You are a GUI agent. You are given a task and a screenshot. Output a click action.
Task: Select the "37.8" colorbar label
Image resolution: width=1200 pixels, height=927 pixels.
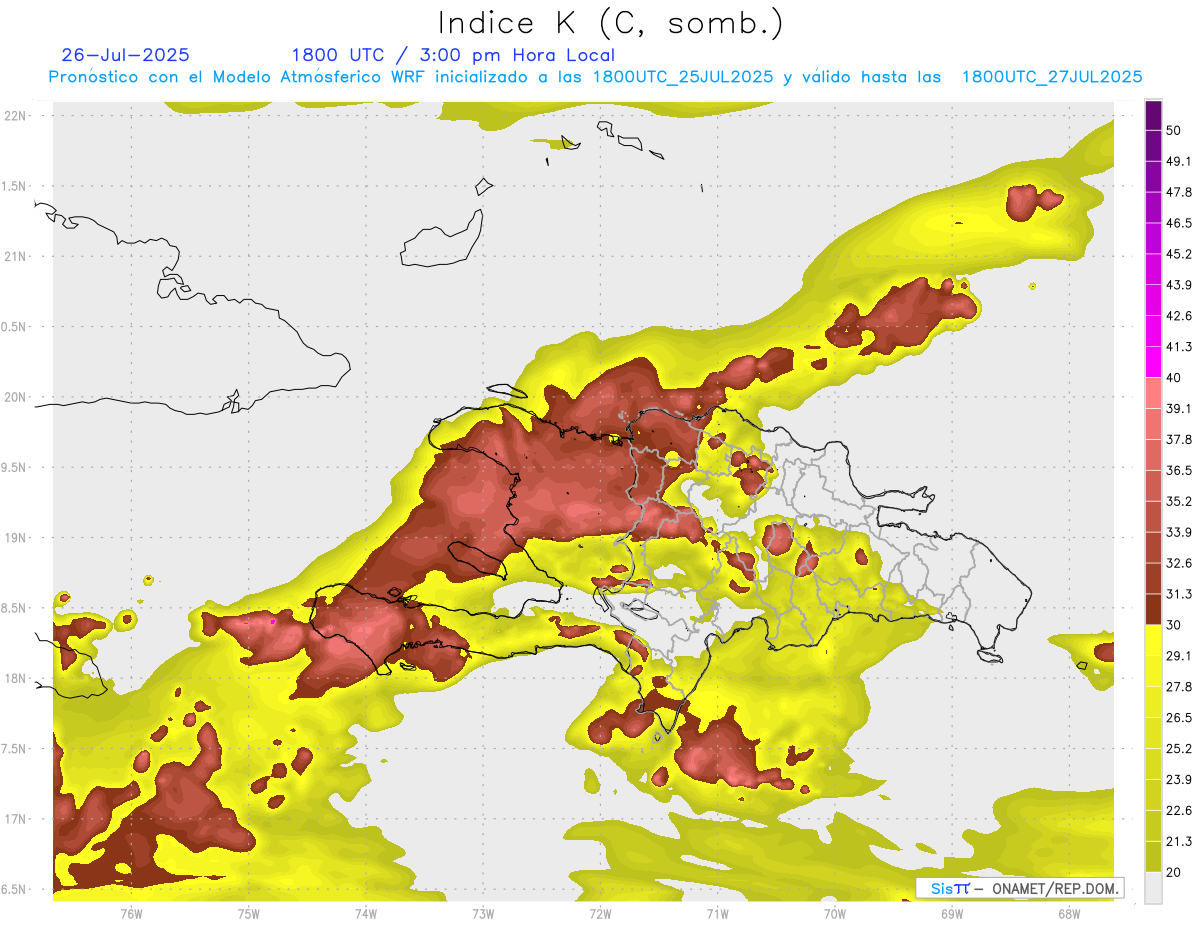pyautogui.click(x=1179, y=439)
